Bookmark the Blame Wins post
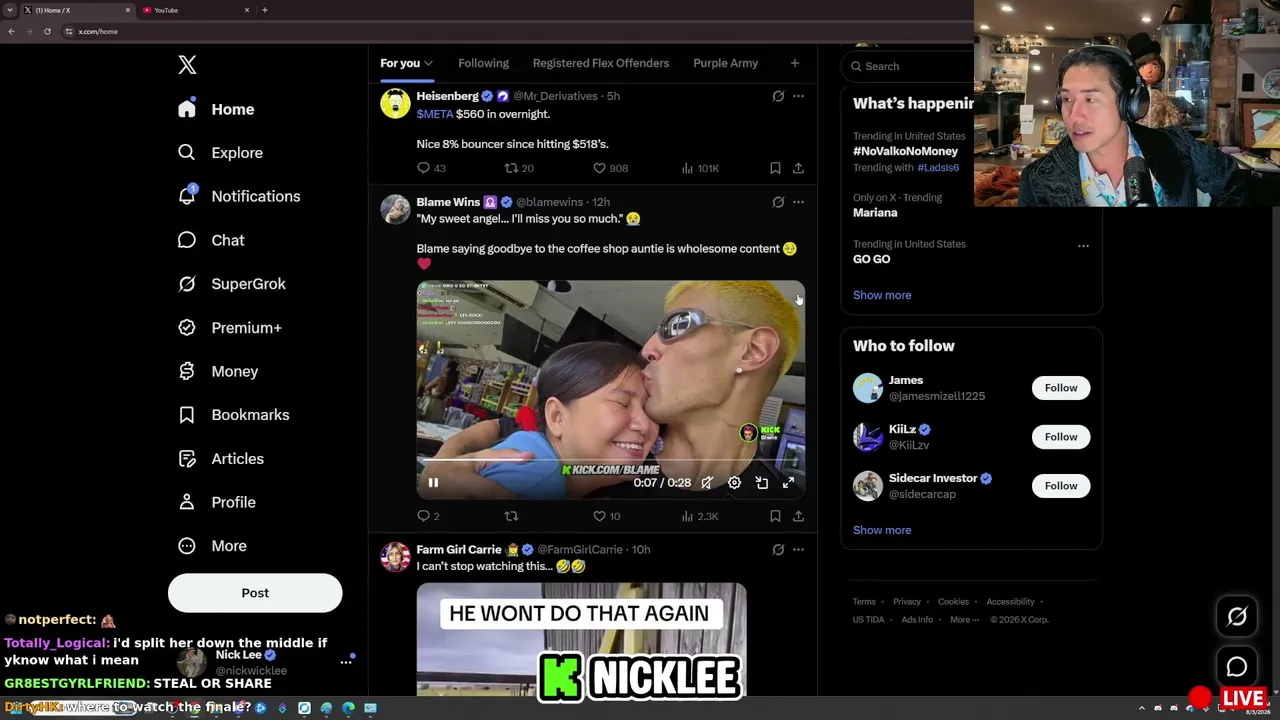Image resolution: width=1280 pixels, height=720 pixels. 775,516
